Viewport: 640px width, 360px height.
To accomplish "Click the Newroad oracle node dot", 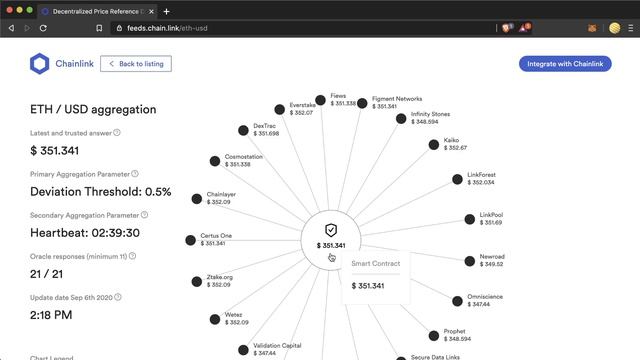I will [469, 261].
